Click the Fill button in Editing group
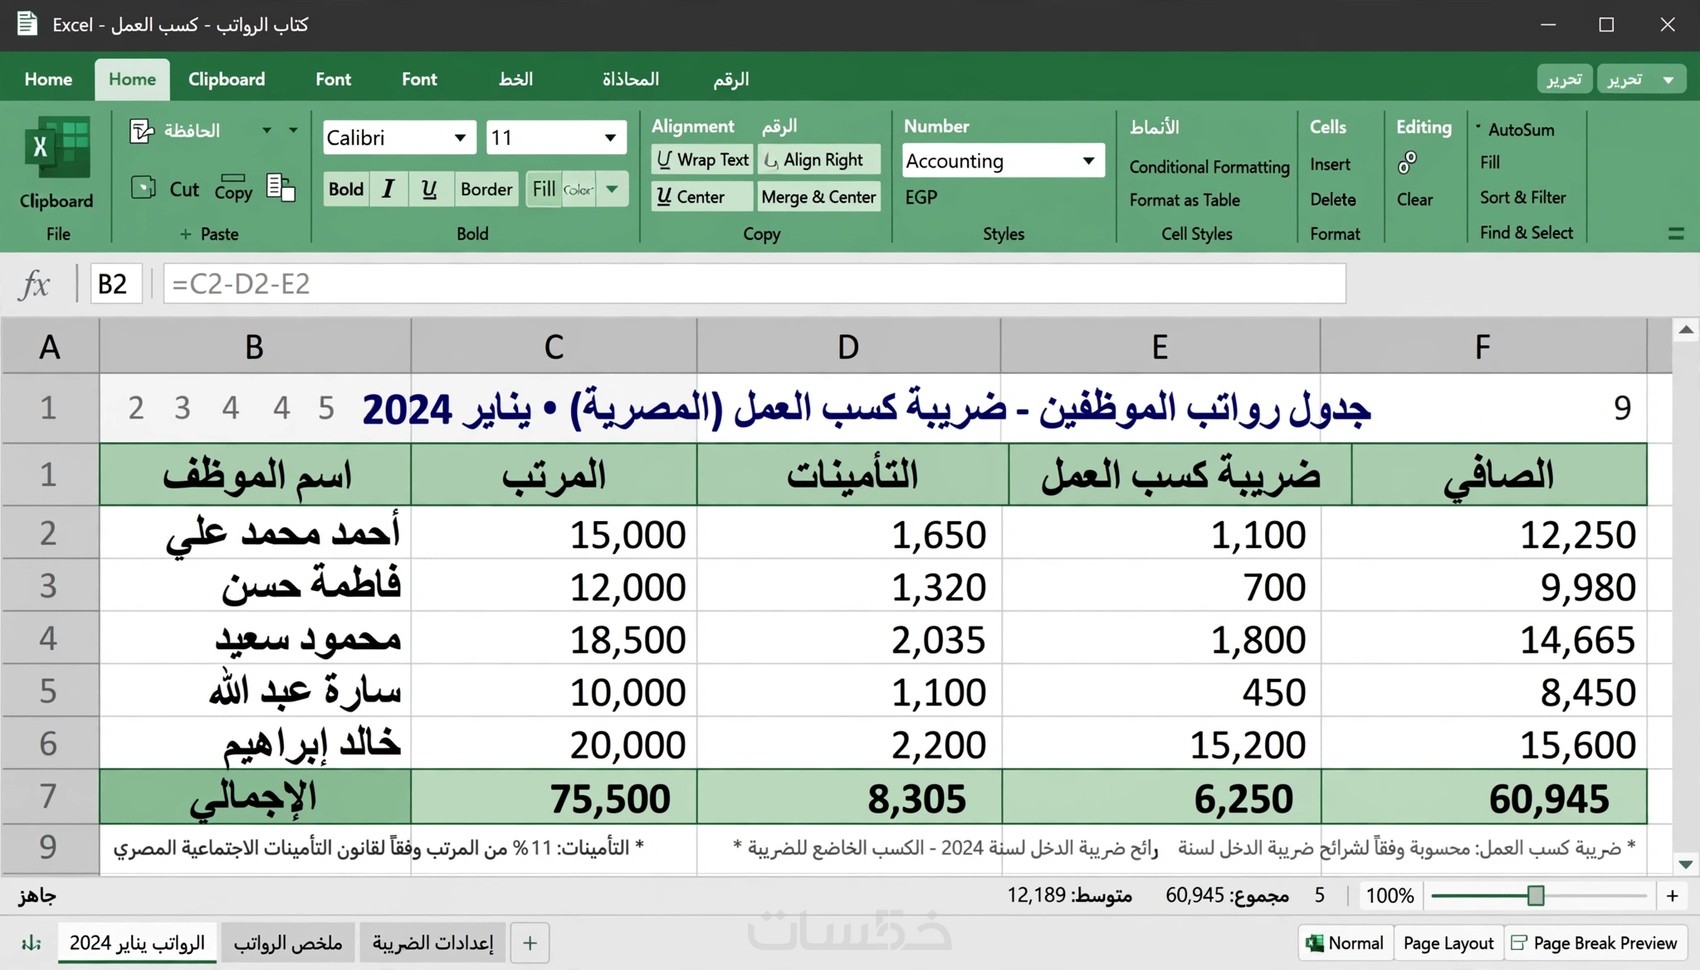The width and height of the screenshot is (1700, 970). tap(1490, 162)
